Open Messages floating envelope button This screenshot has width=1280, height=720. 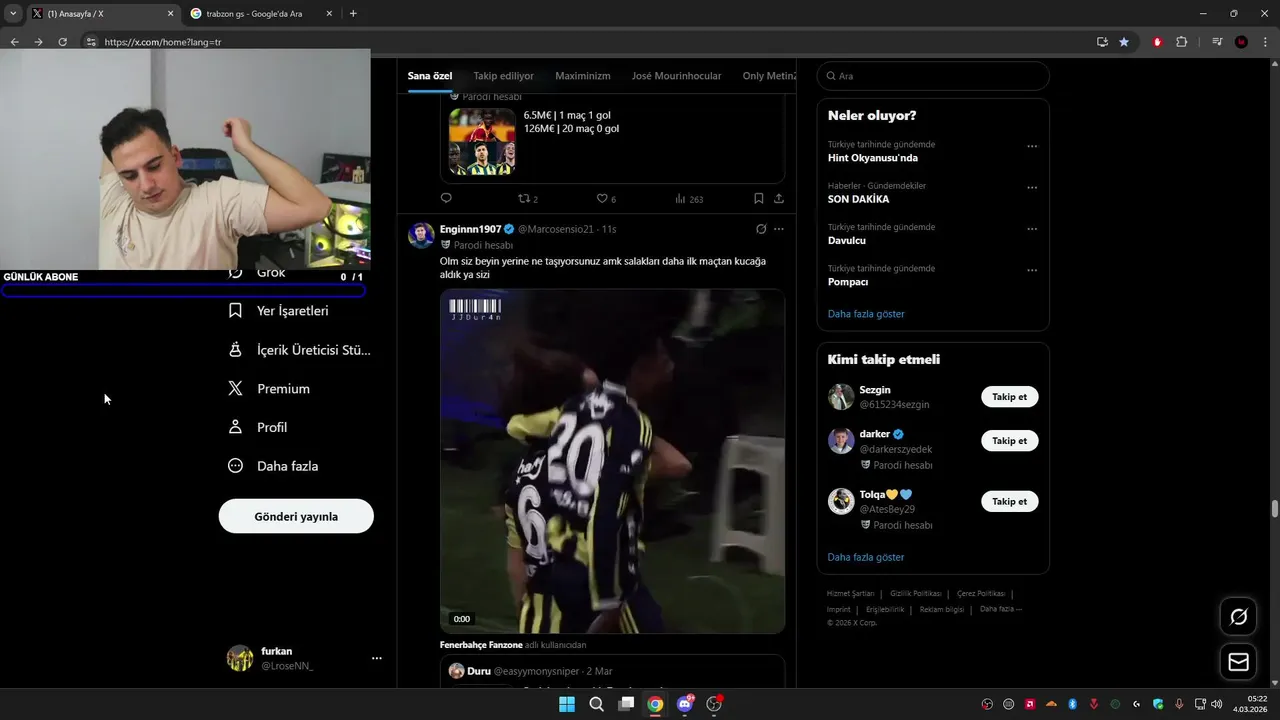point(1238,662)
